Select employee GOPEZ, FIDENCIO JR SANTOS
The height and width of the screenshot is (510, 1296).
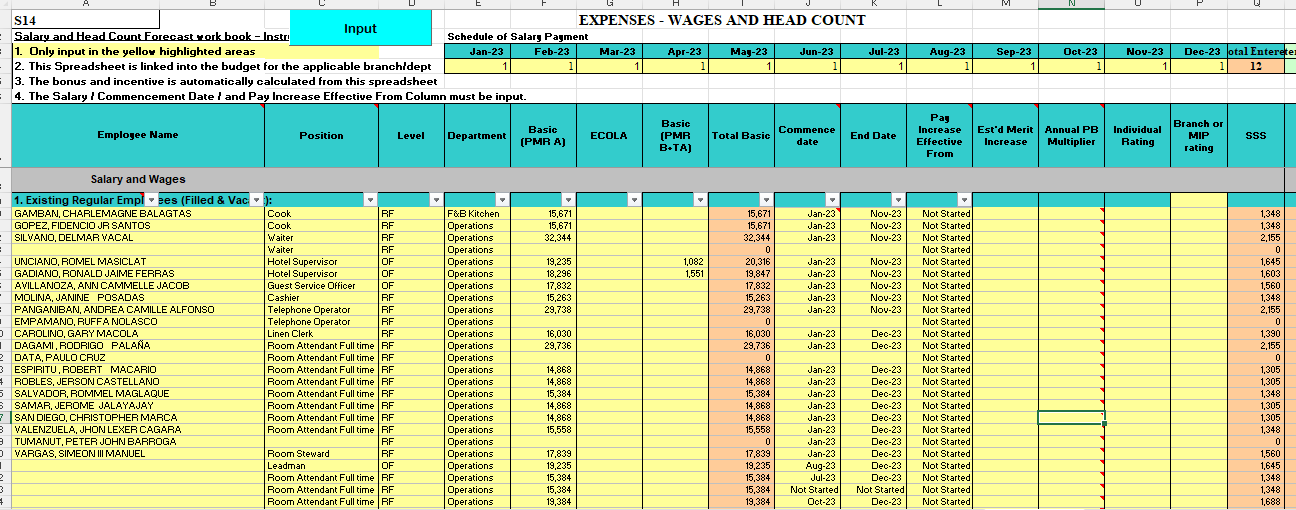click(x=138, y=226)
